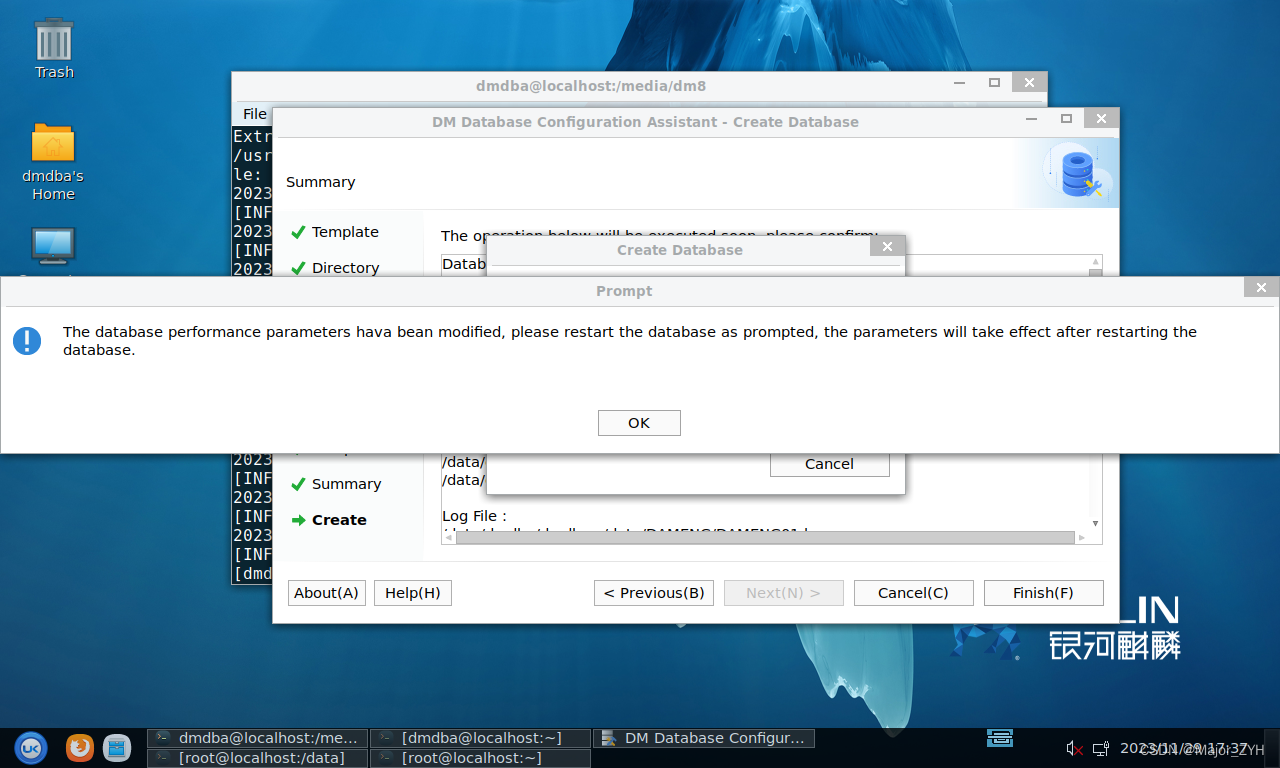Image resolution: width=1280 pixels, height=768 pixels.
Task: Open the Kylin start menu icon
Action: pos(31,747)
